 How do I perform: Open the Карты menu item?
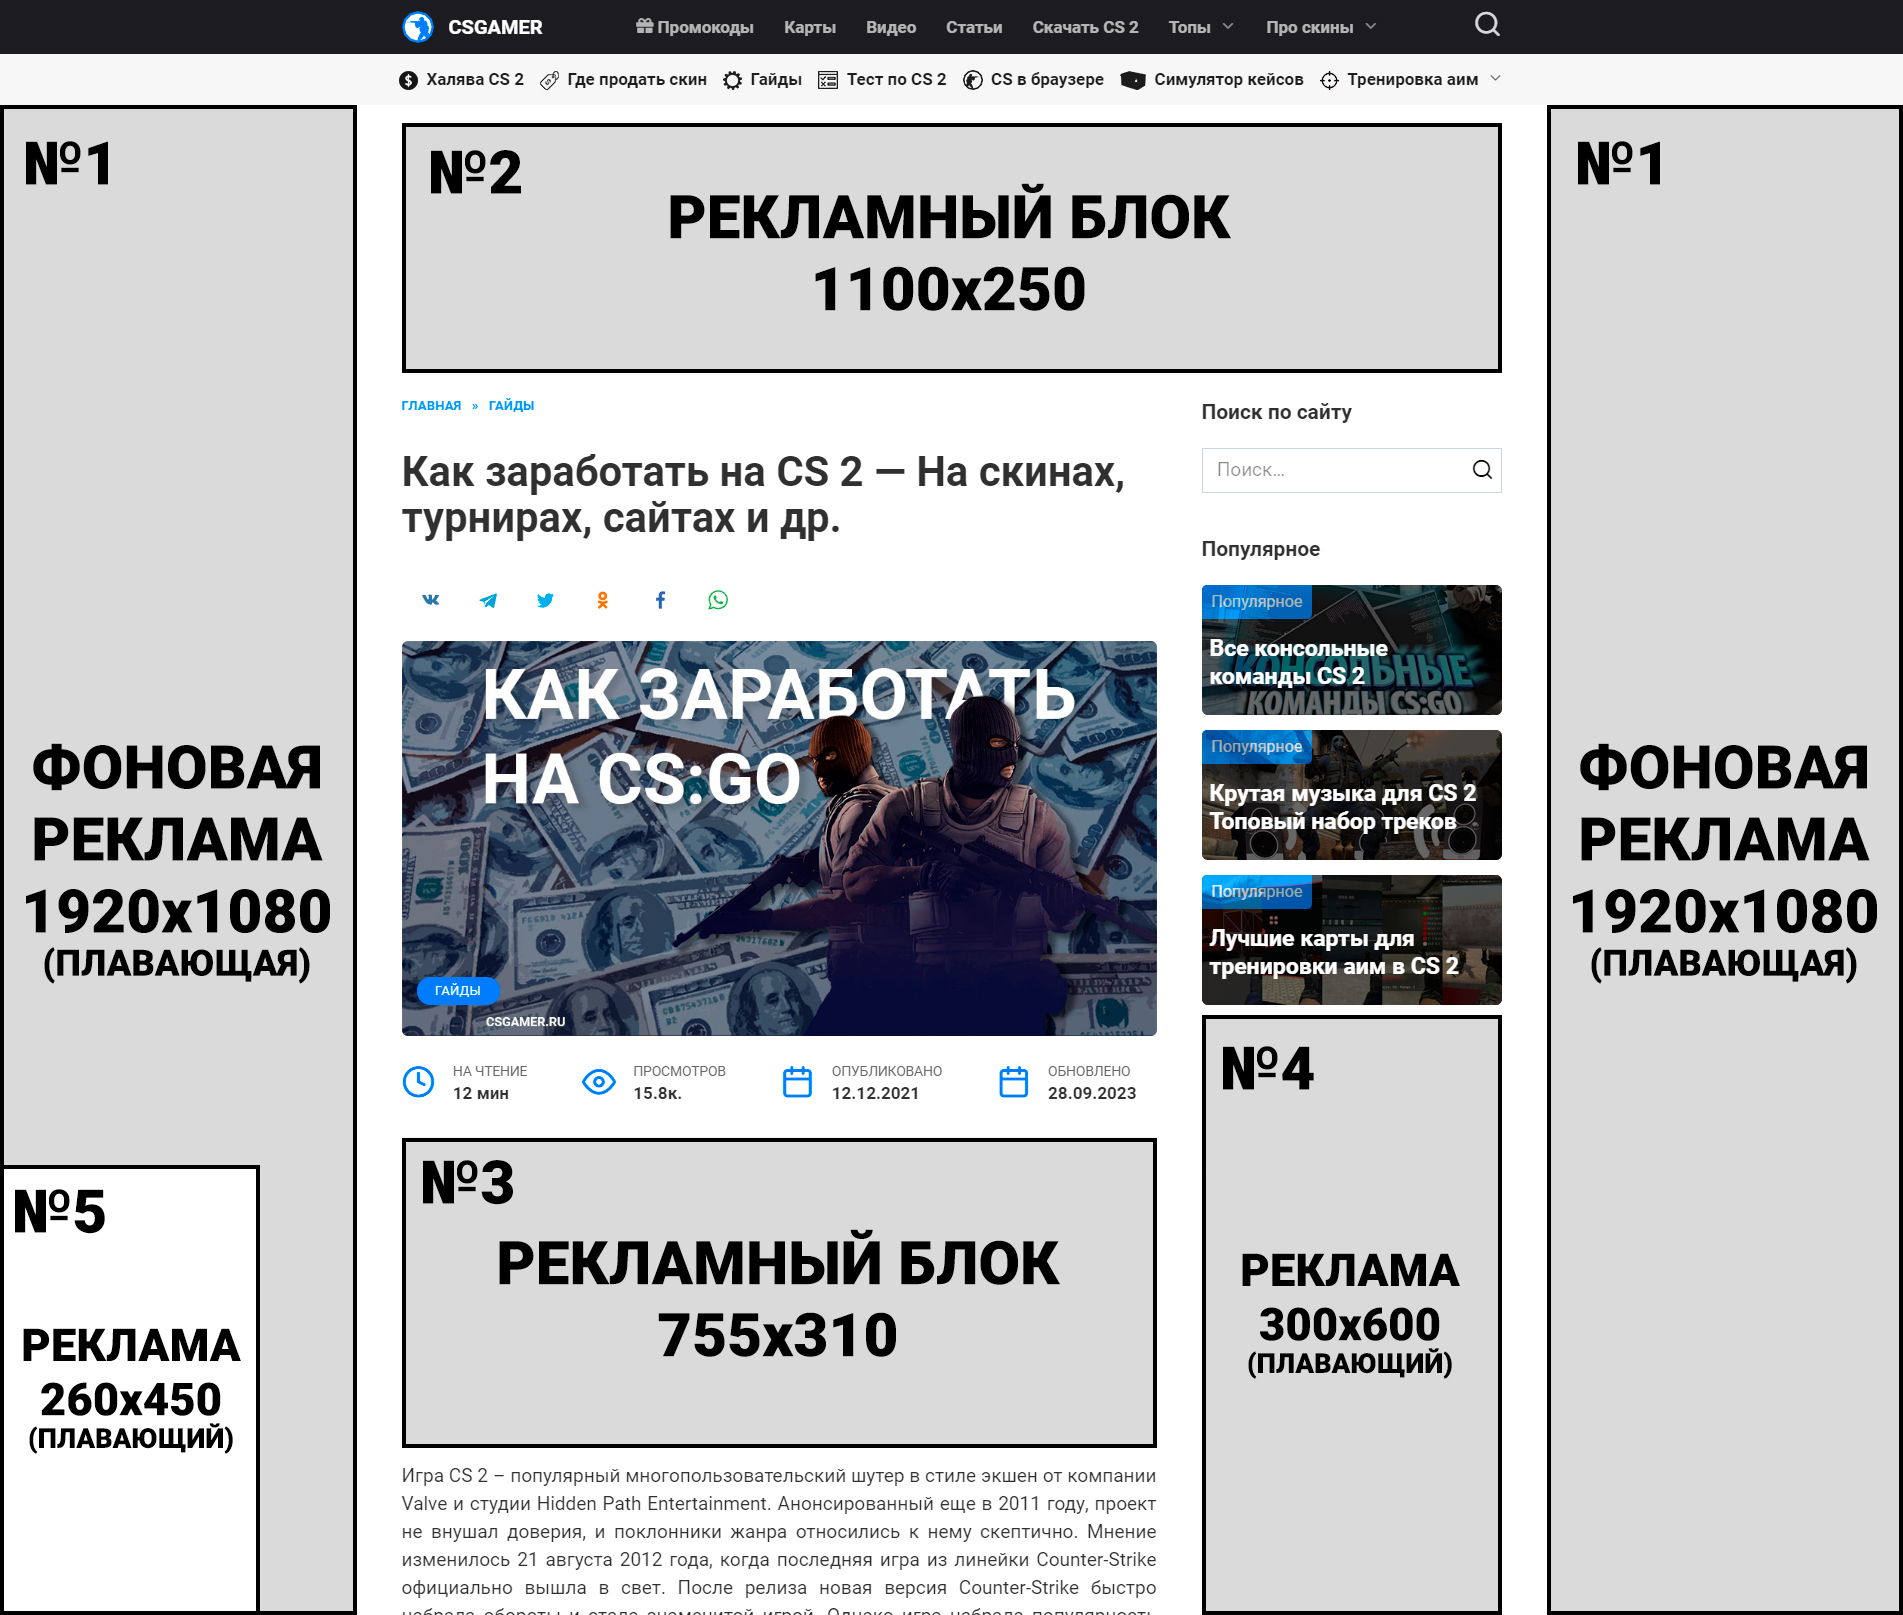(810, 27)
